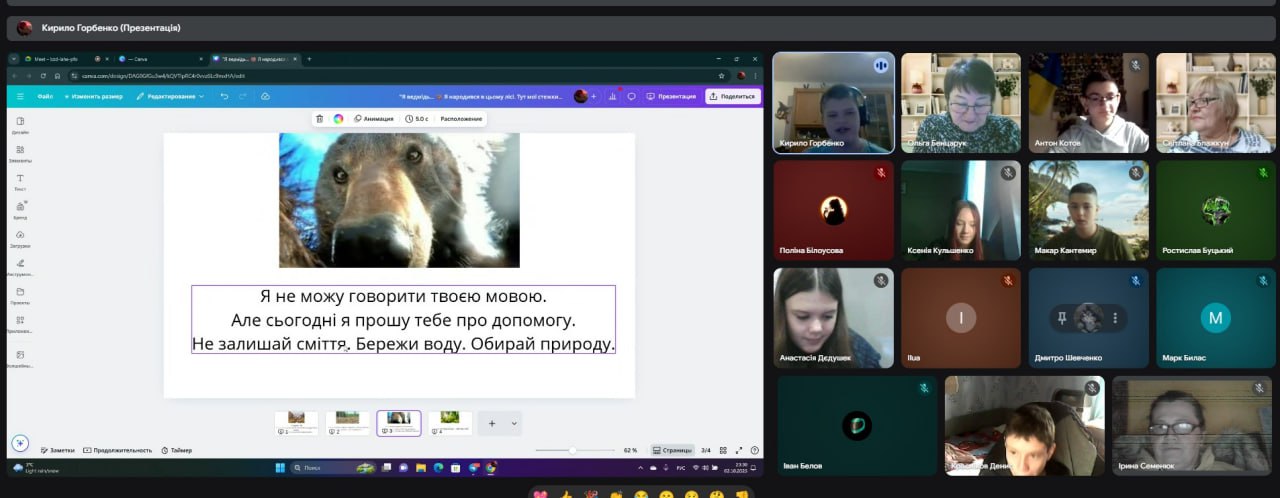Click the Share button
The height and width of the screenshot is (498, 1280).
click(x=732, y=96)
